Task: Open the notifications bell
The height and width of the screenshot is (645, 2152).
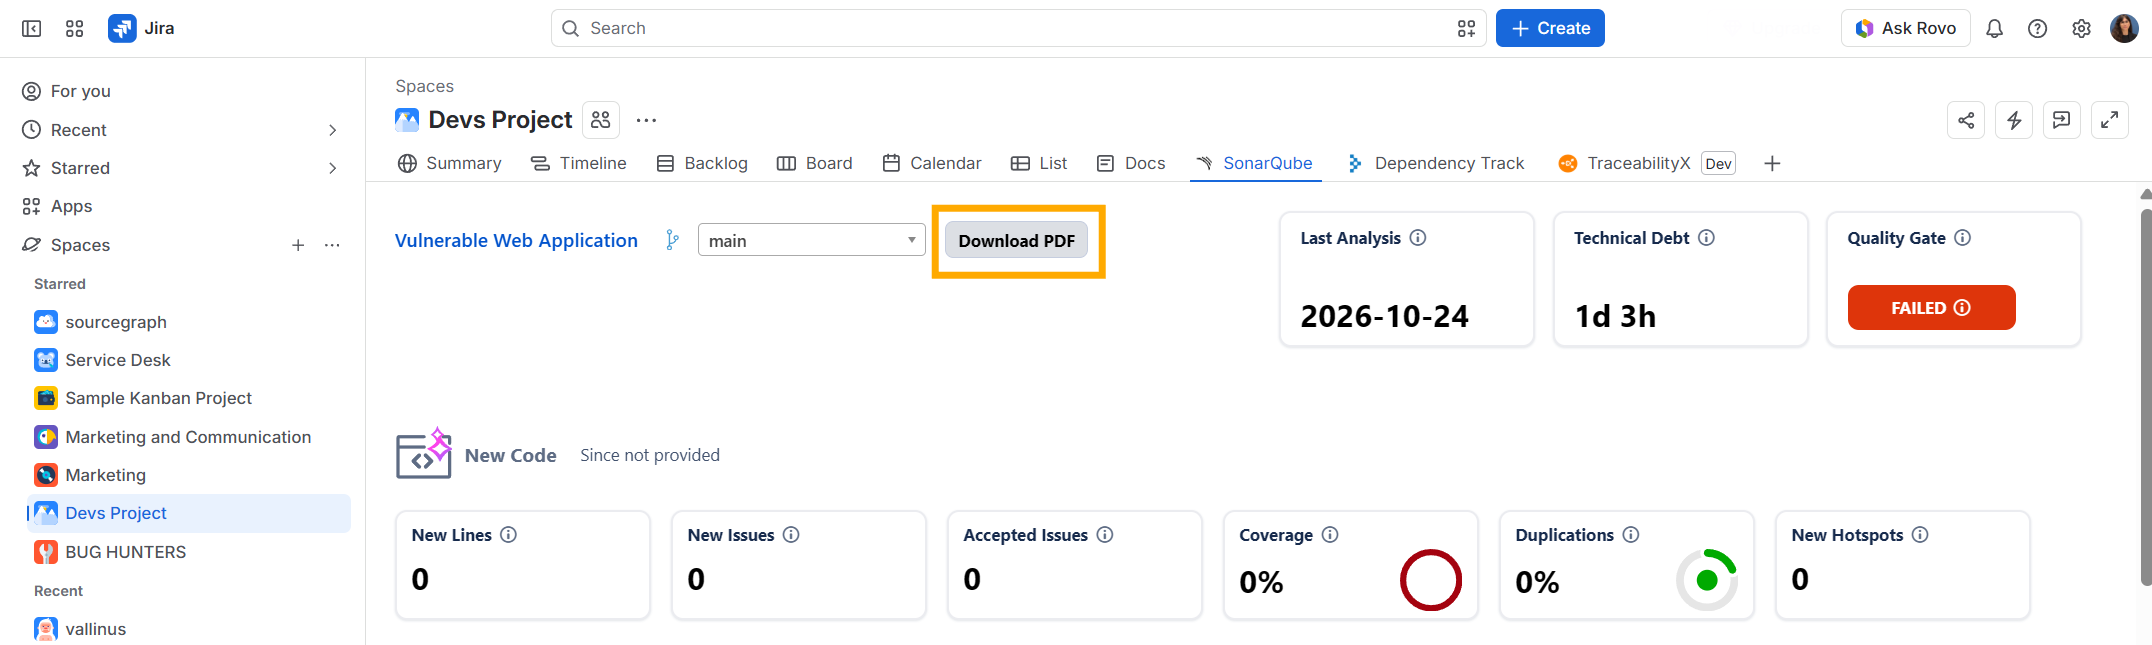Action: click(x=1994, y=28)
